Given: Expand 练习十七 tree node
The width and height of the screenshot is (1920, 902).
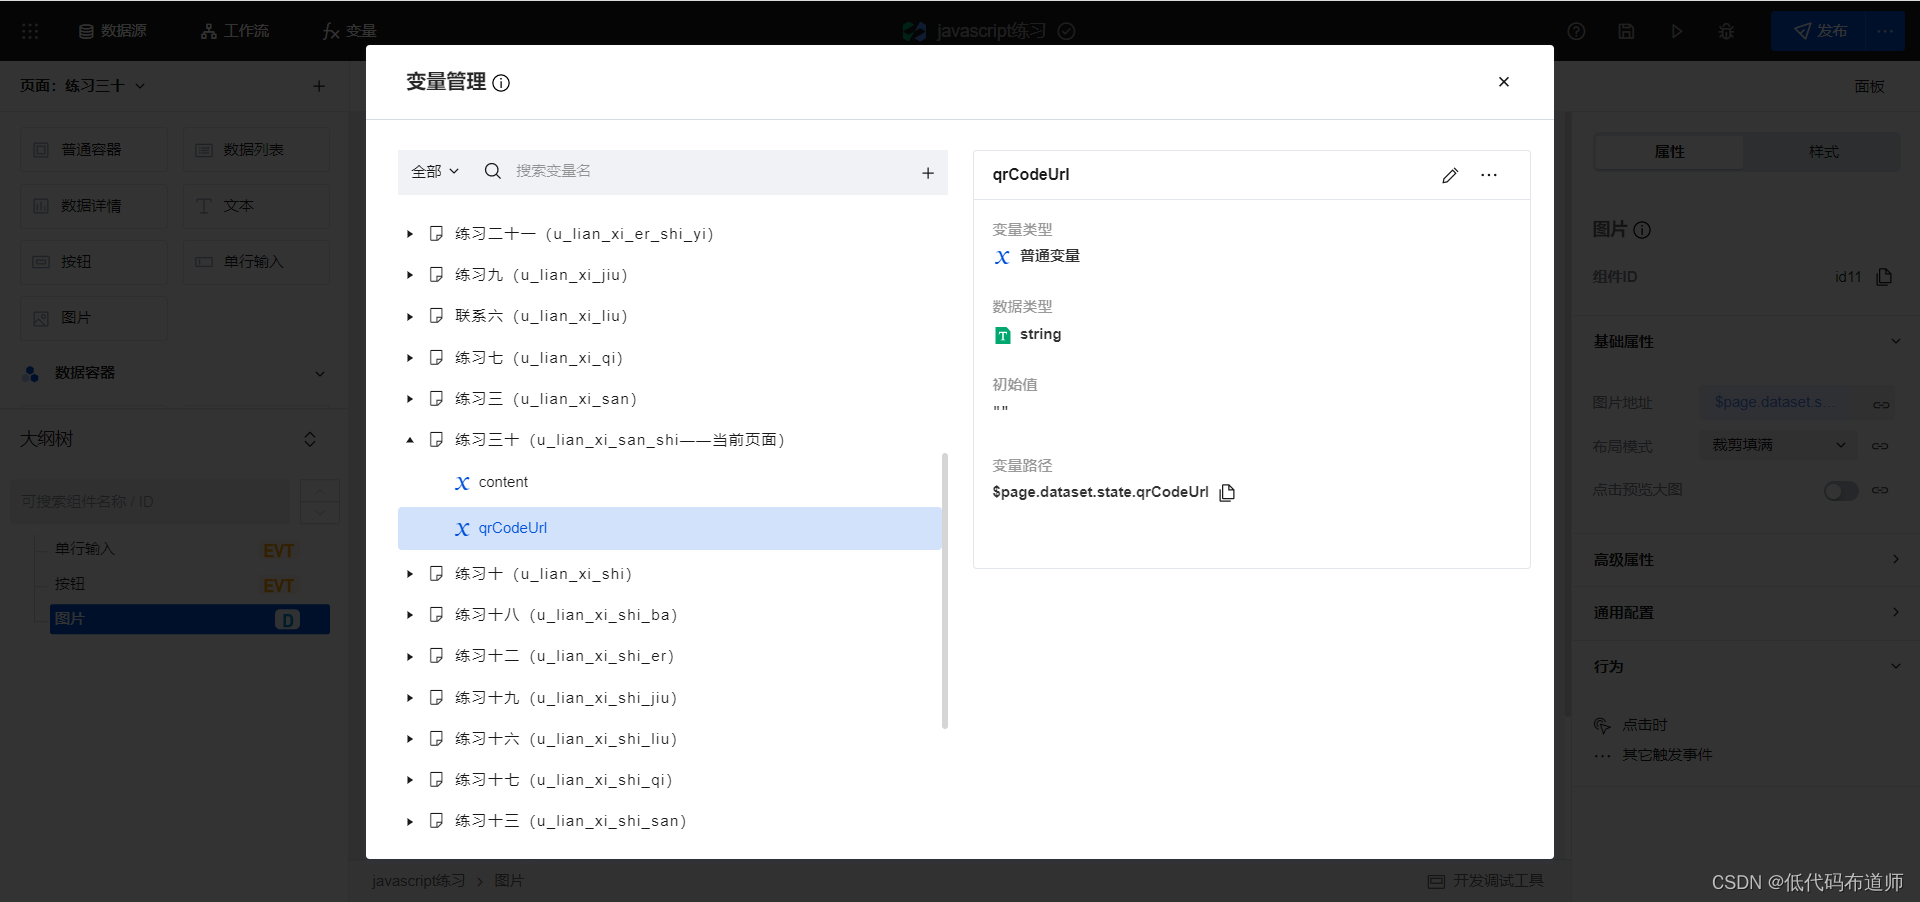Looking at the screenshot, I should pyautogui.click(x=410, y=780).
